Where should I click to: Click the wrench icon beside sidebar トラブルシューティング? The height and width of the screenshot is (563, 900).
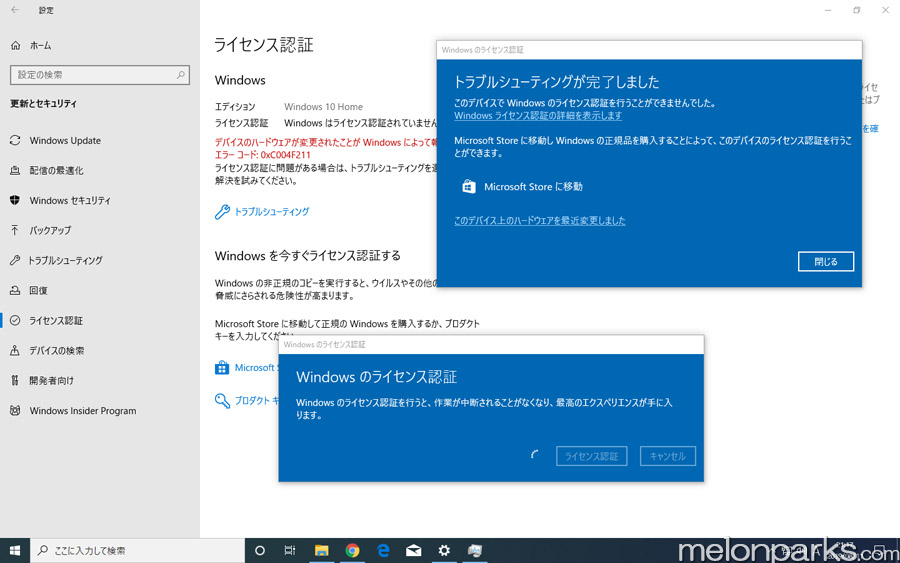(x=15, y=260)
